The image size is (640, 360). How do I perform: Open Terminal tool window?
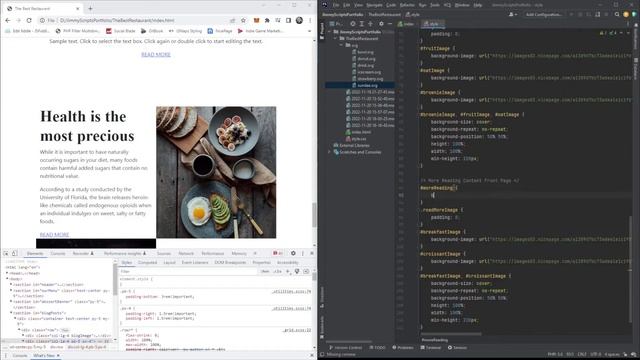point(431,348)
